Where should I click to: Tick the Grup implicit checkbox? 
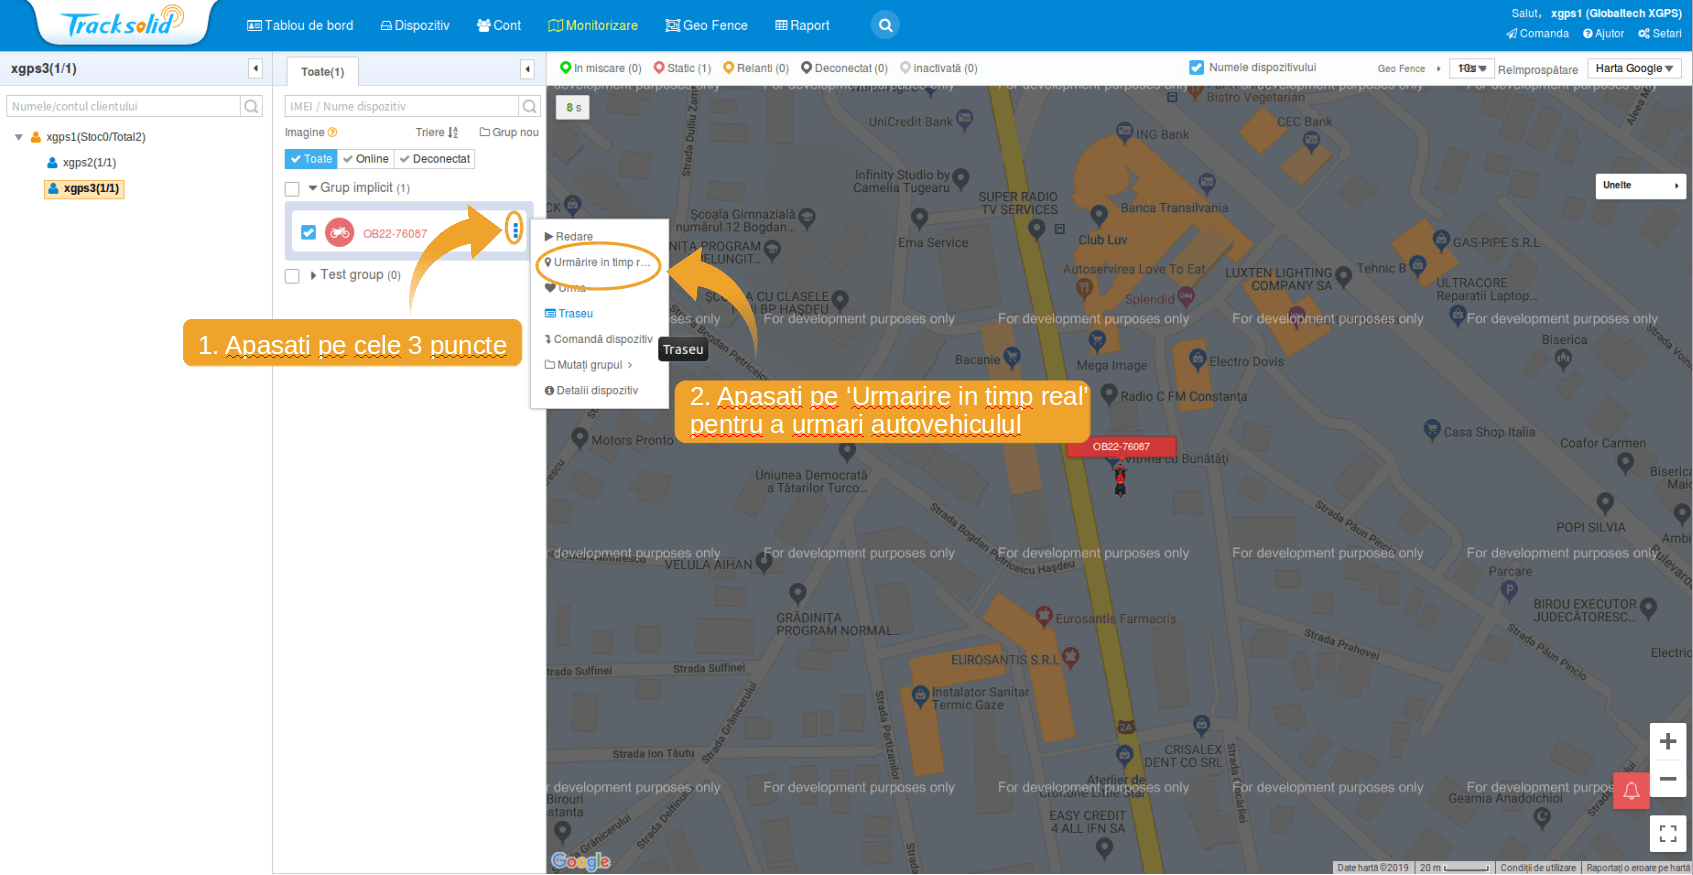tap(292, 189)
